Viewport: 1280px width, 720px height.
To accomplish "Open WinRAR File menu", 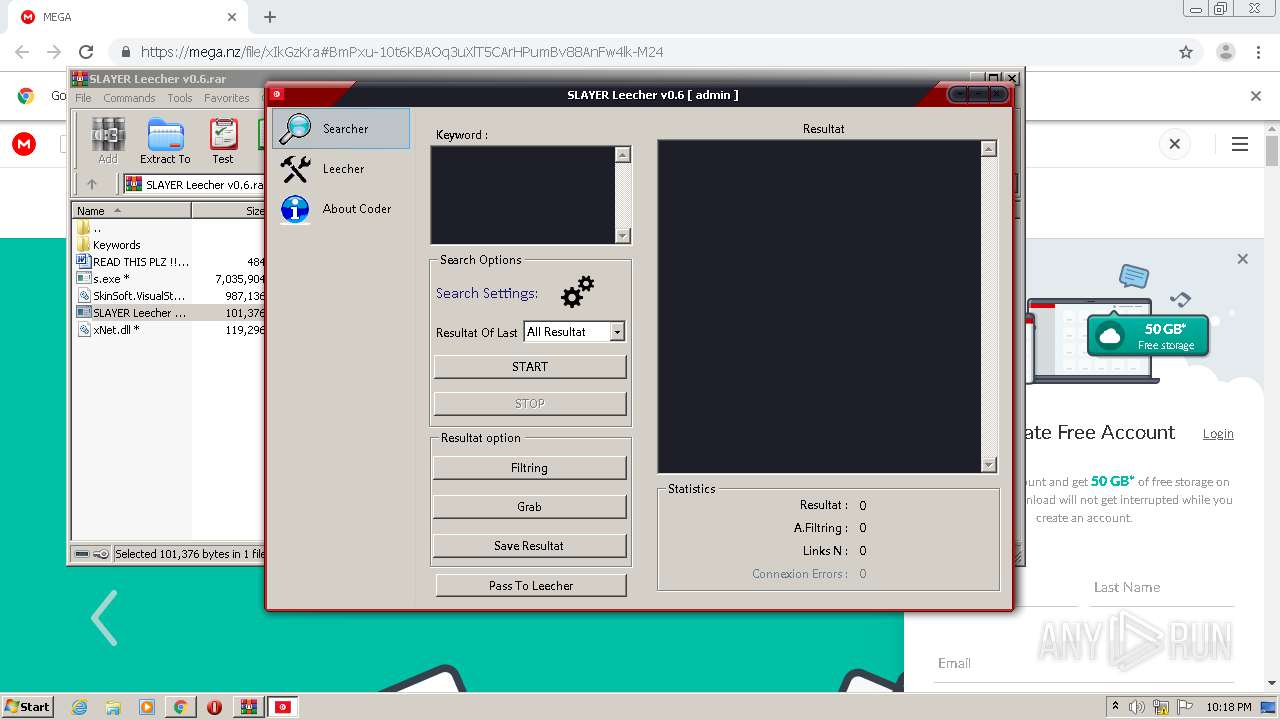I will tap(83, 98).
